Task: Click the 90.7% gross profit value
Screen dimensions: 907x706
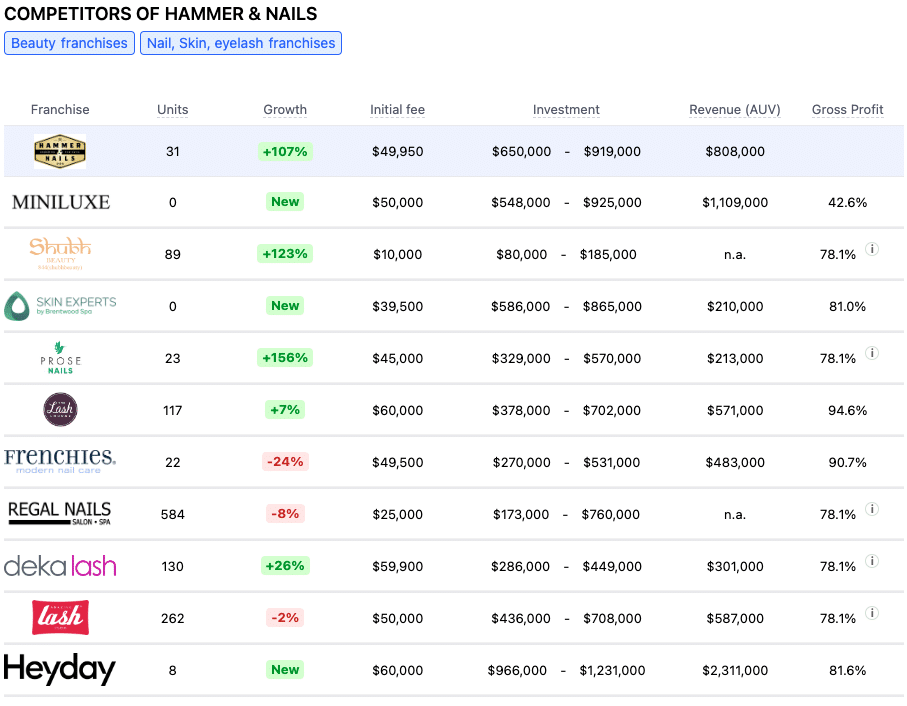Action: tap(847, 463)
